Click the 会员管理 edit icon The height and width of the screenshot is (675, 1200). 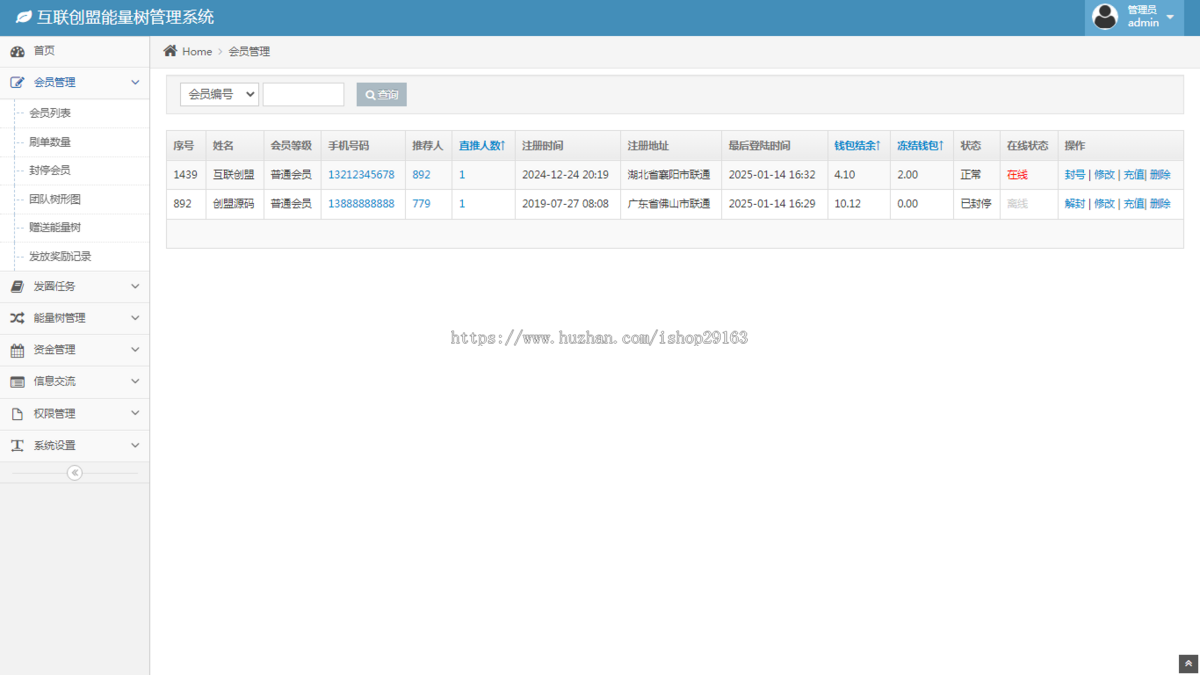pos(17,83)
